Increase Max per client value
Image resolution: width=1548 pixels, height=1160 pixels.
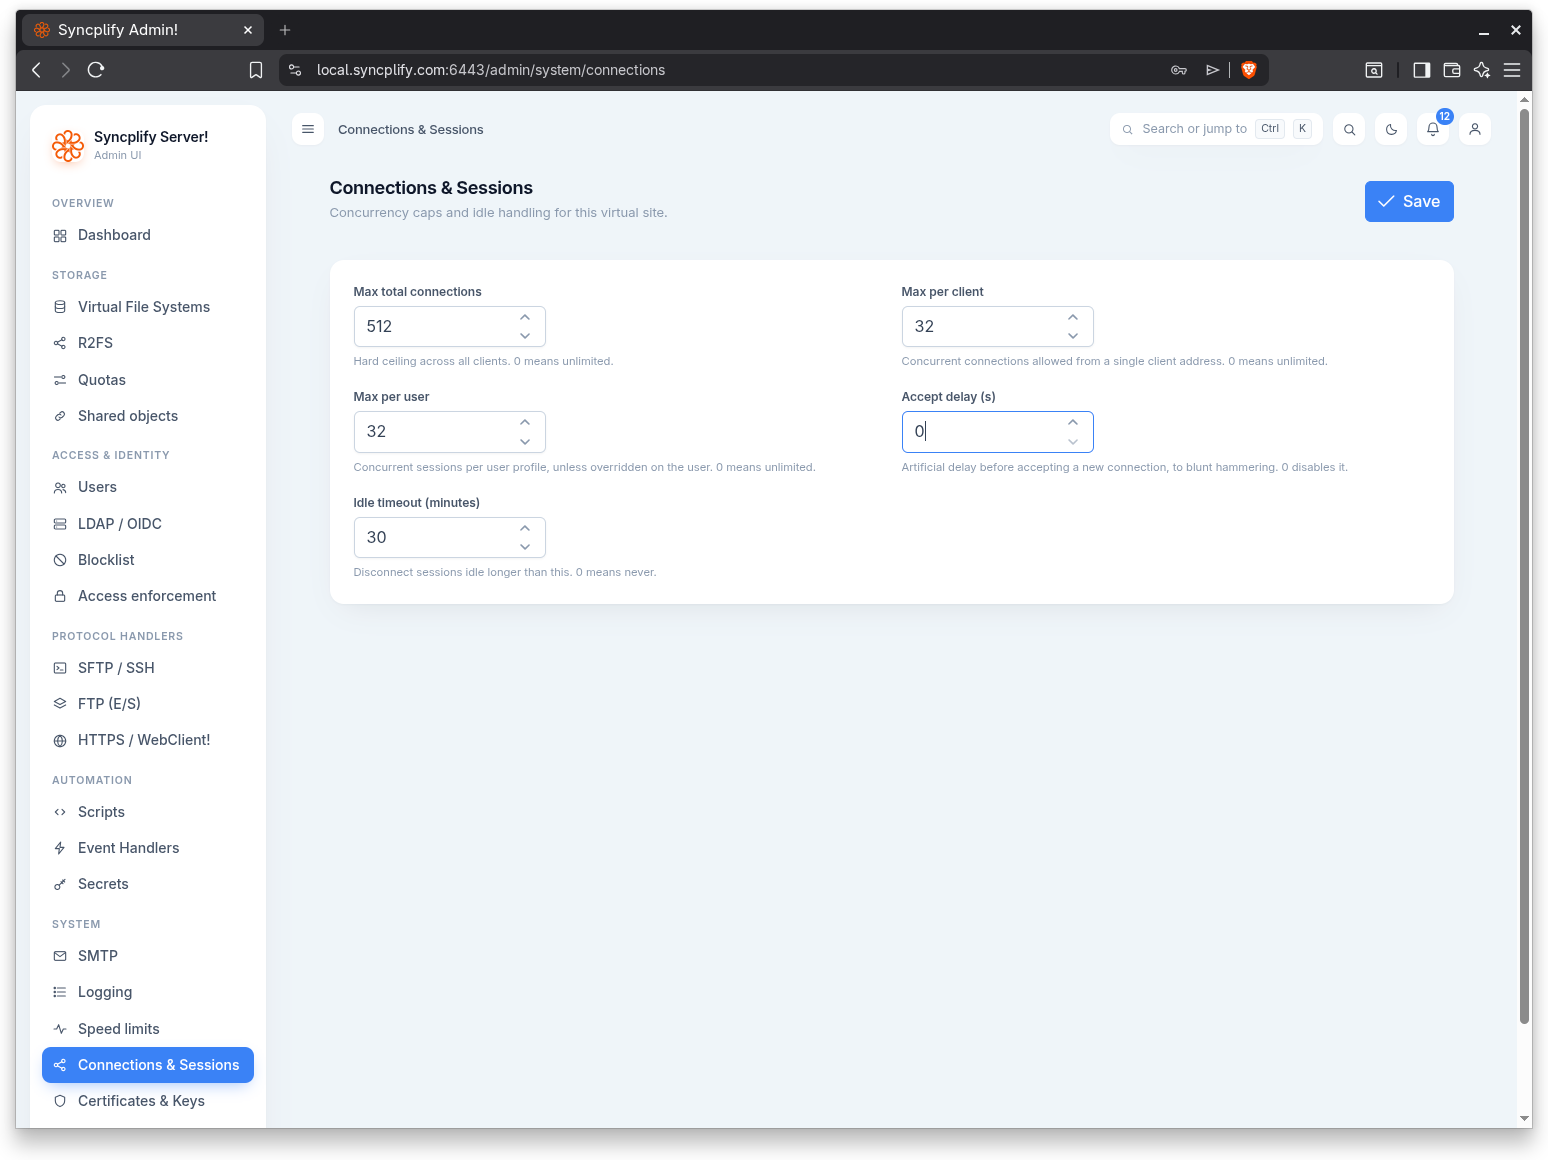[1073, 317]
